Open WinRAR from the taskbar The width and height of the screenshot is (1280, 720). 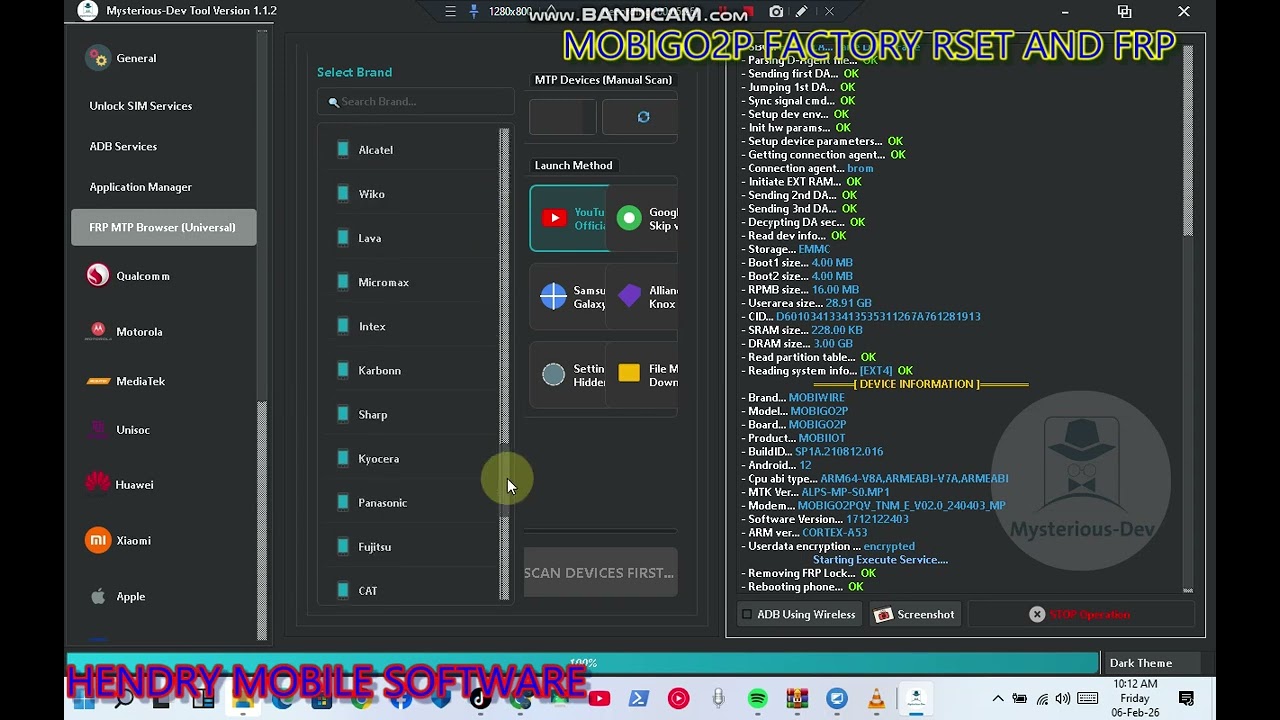(797, 698)
